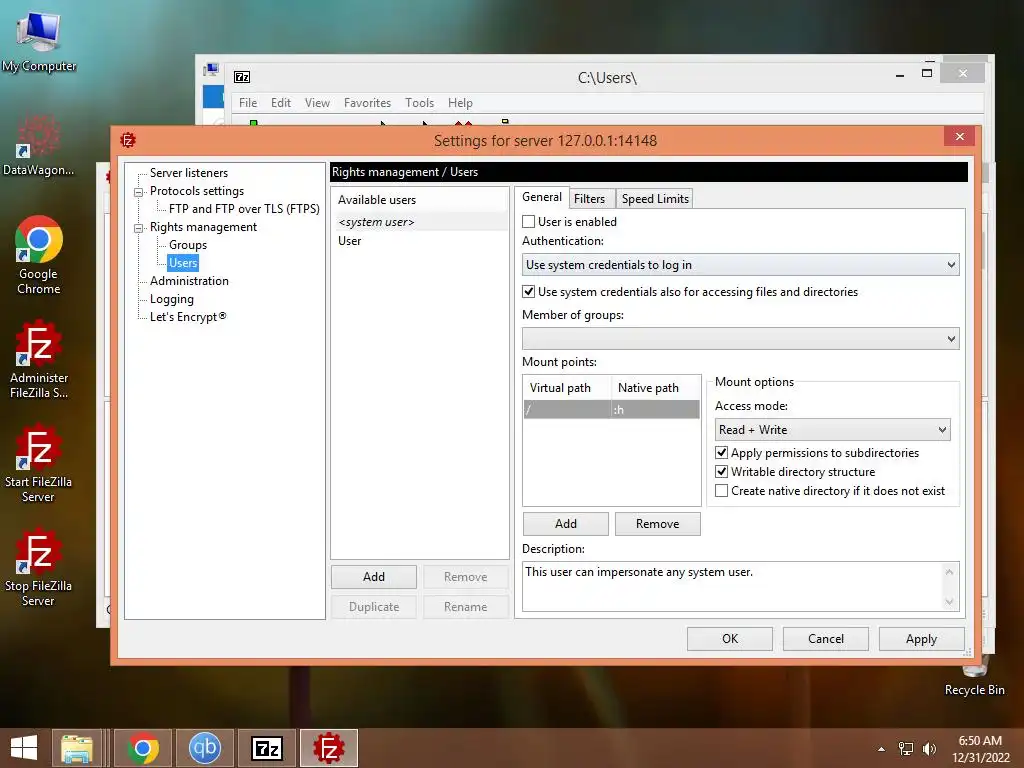Click the 7z icon in the 7-Zip title bar

point(242,77)
